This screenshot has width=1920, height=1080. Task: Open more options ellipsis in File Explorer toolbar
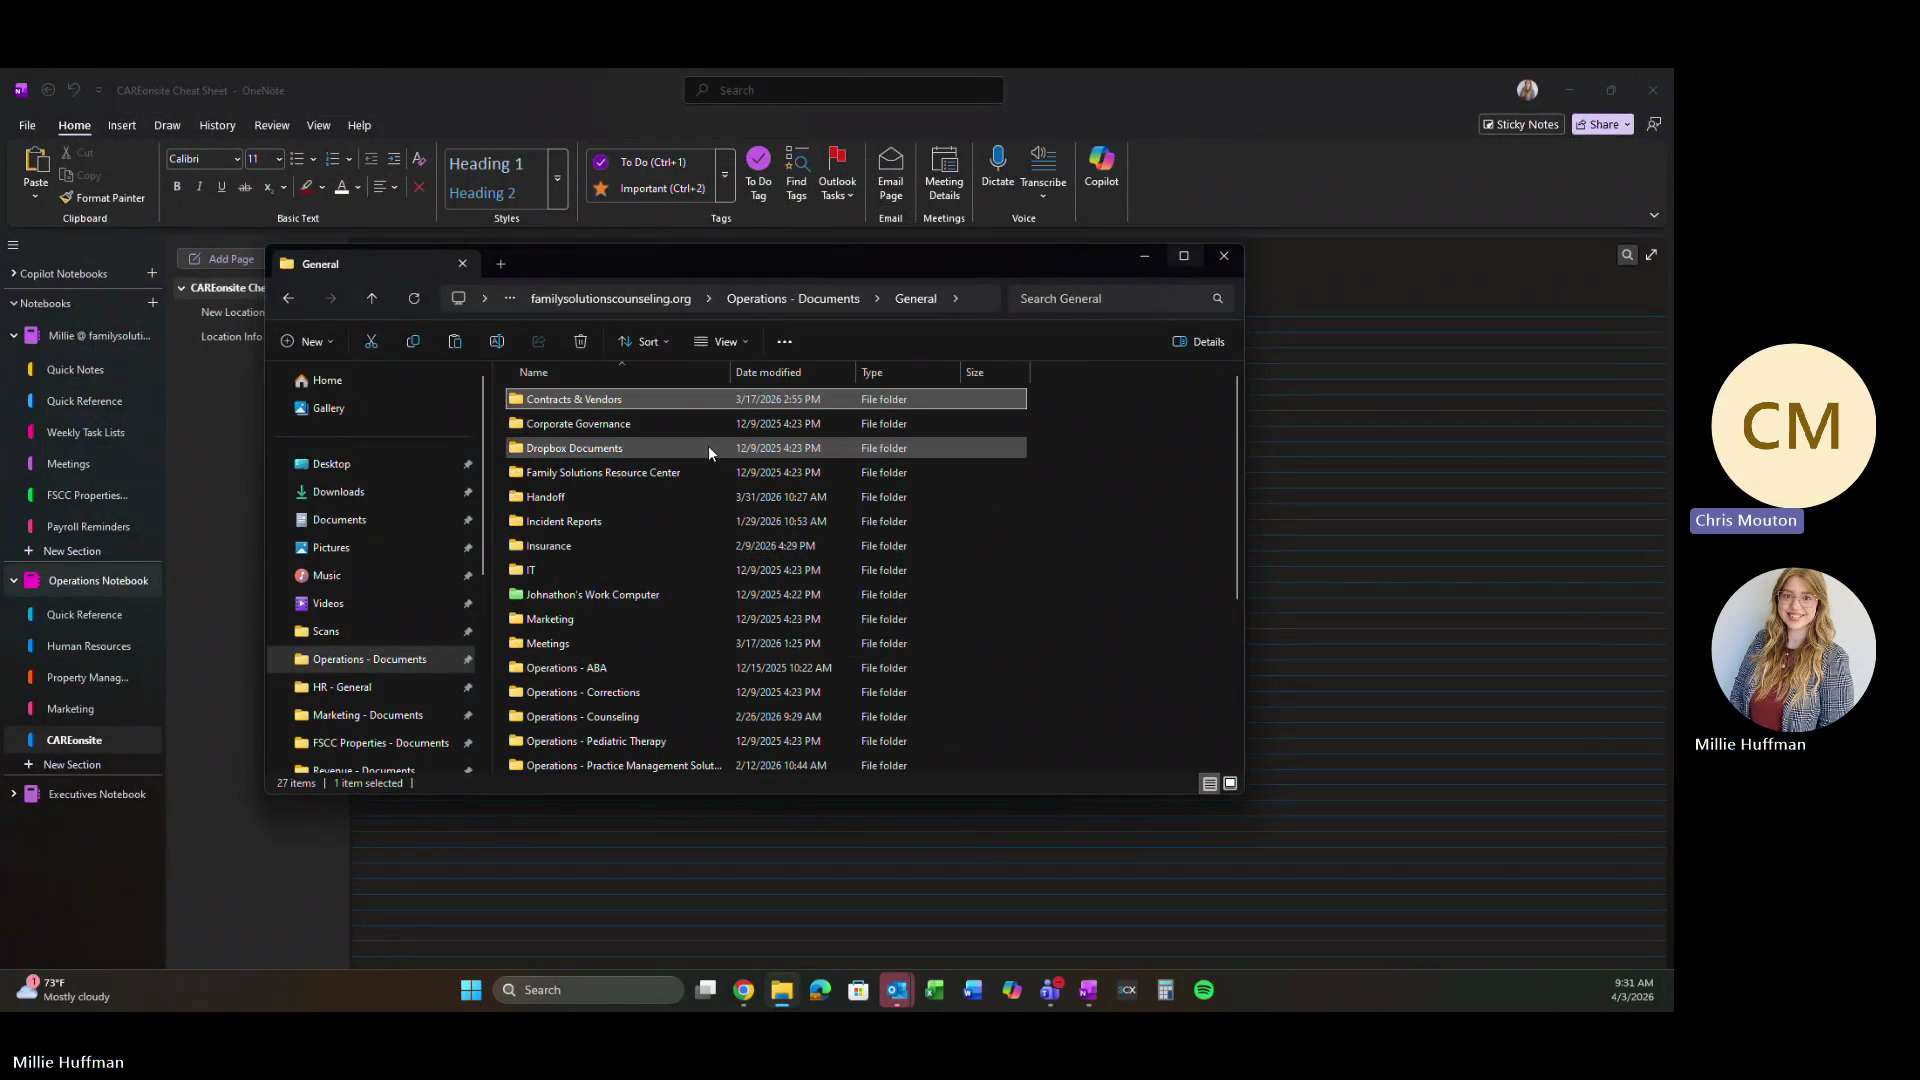pyautogui.click(x=784, y=342)
